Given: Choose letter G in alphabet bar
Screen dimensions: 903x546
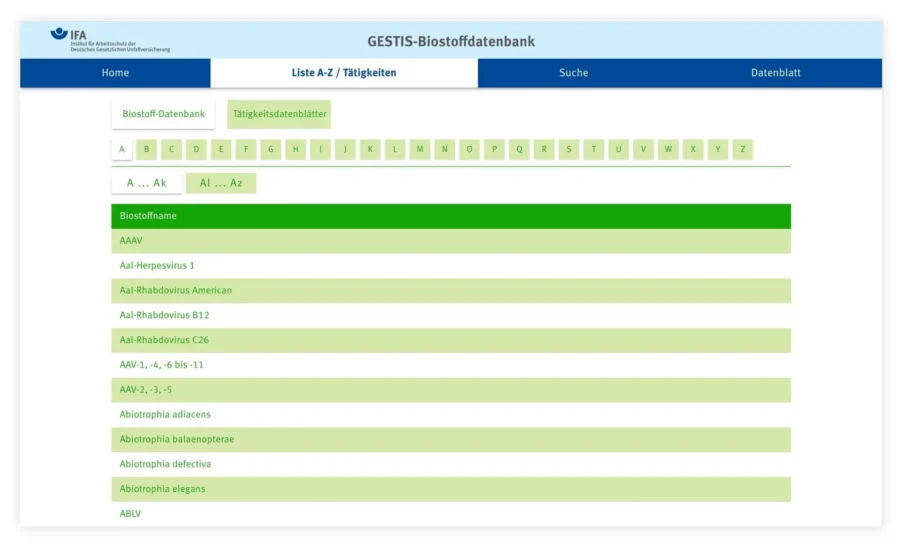Looking at the screenshot, I should (x=271, y=149).
